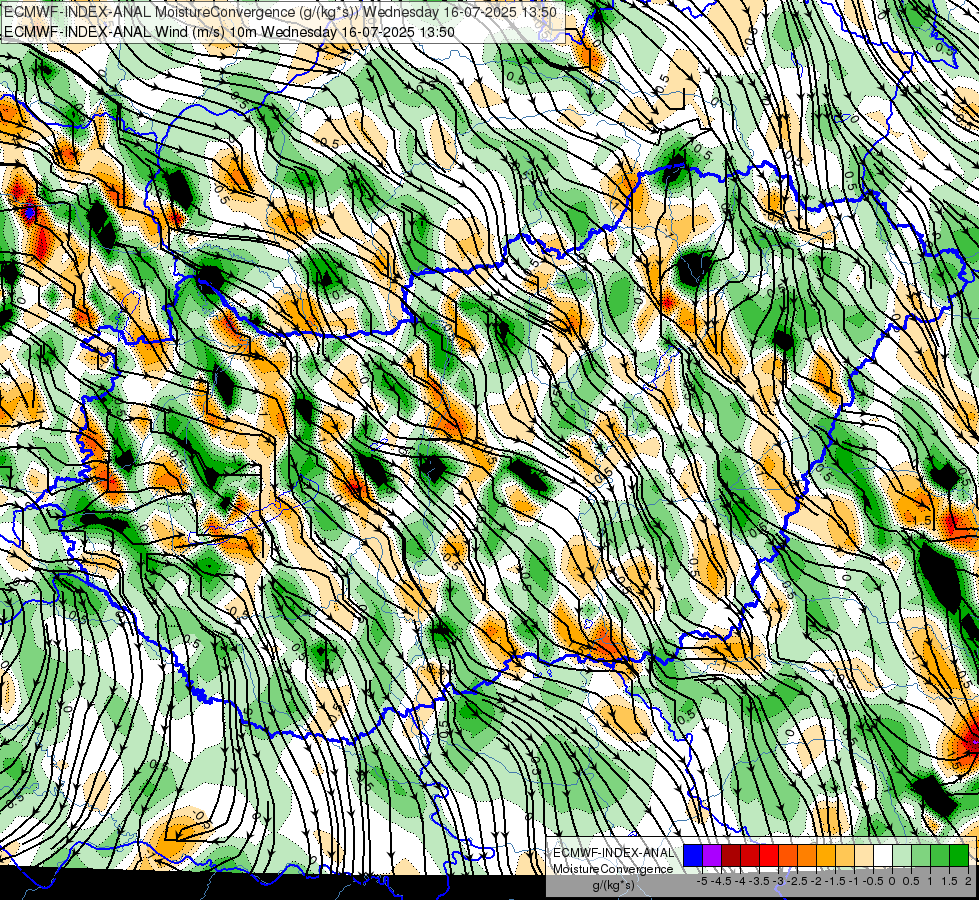Viewport: 979px width, 900px height.
Task: Click the MoistureConvergence label in the legend
Action: coord(613,869)
